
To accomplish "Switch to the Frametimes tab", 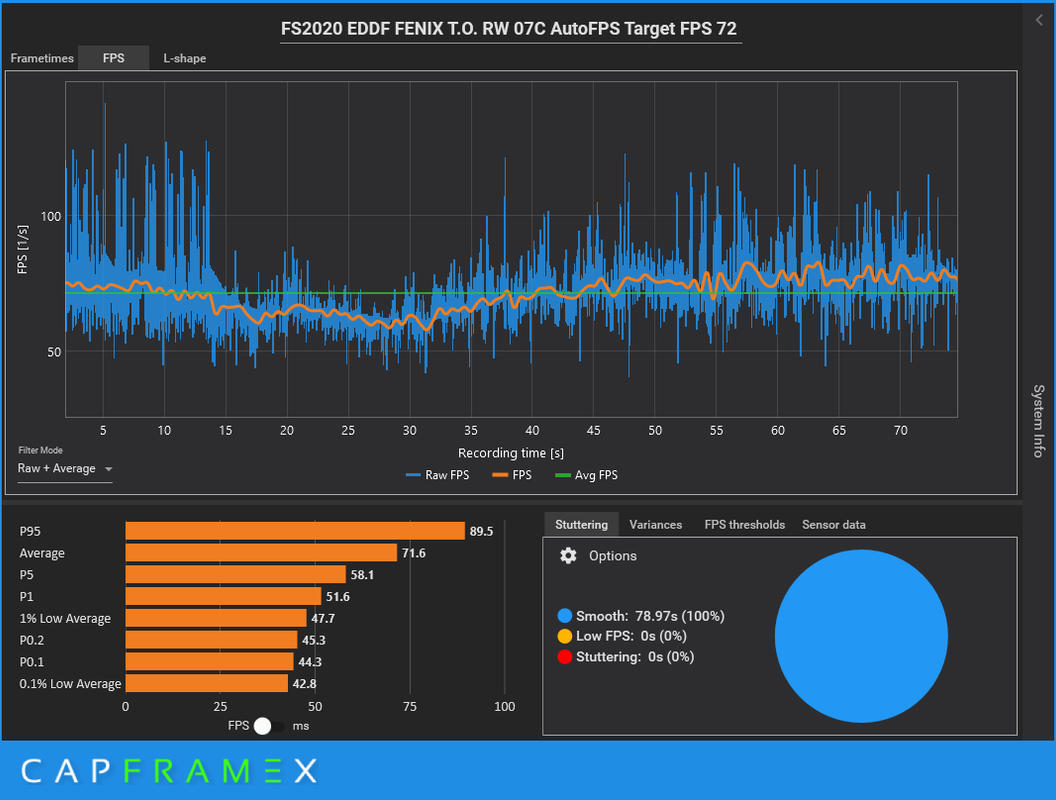I will 42,58.
